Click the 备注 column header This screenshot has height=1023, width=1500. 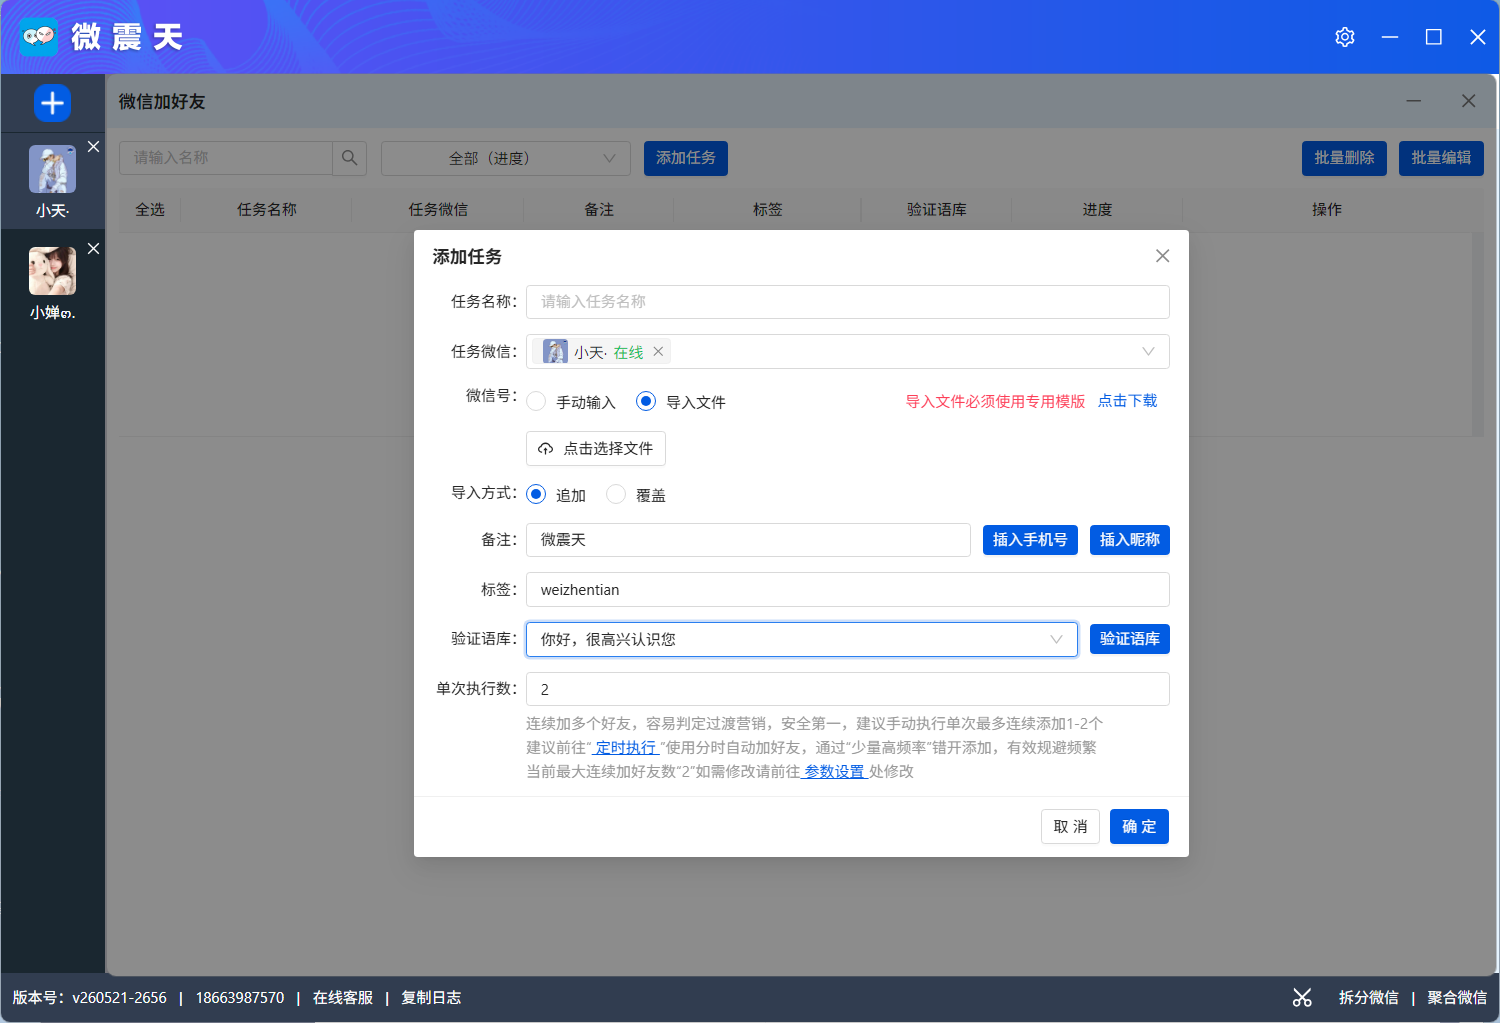coord(599,209)
